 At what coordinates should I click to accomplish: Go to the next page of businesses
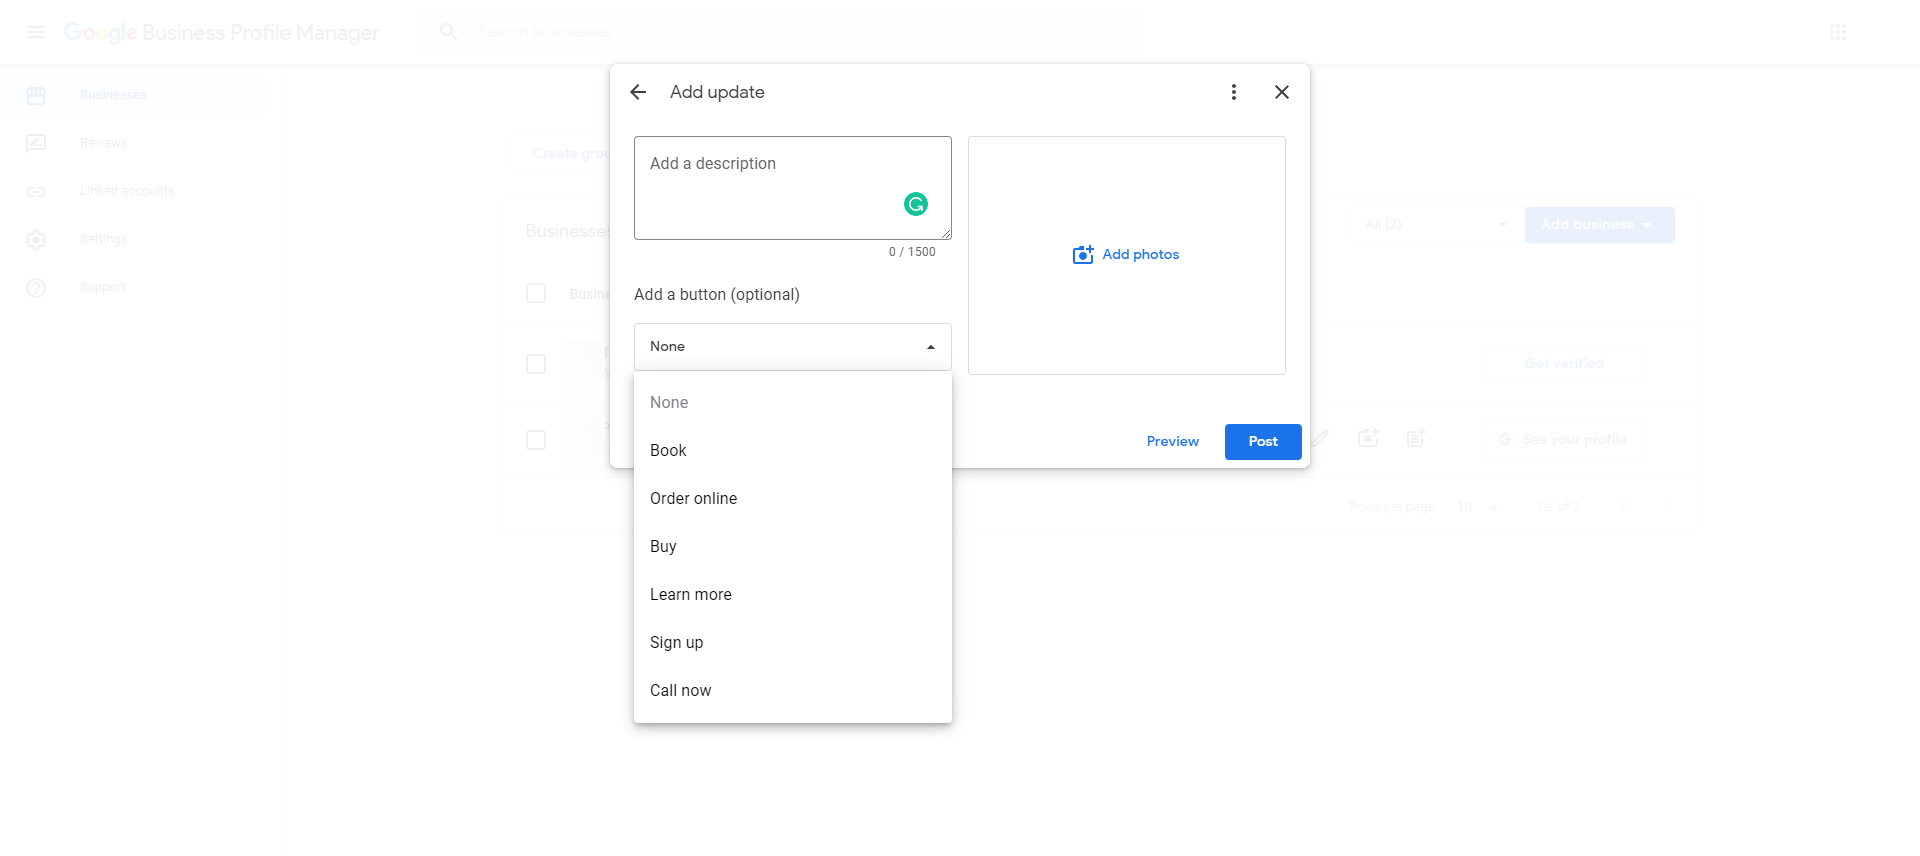click(x=1668, y=506)
